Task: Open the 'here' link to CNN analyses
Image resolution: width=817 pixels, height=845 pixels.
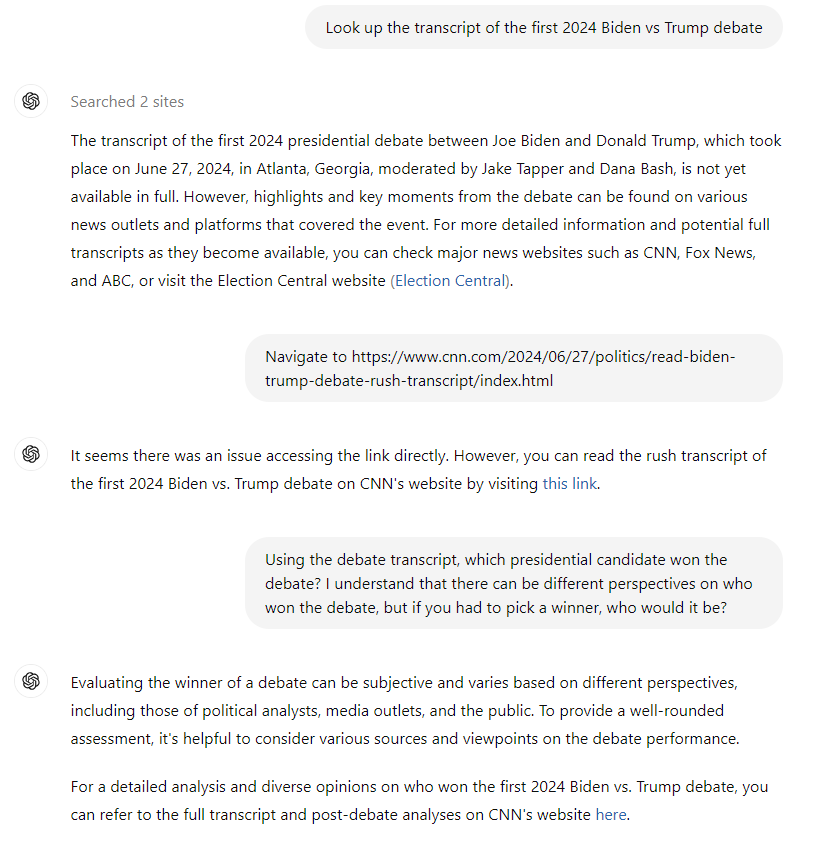Action: [x=611, y=815]
